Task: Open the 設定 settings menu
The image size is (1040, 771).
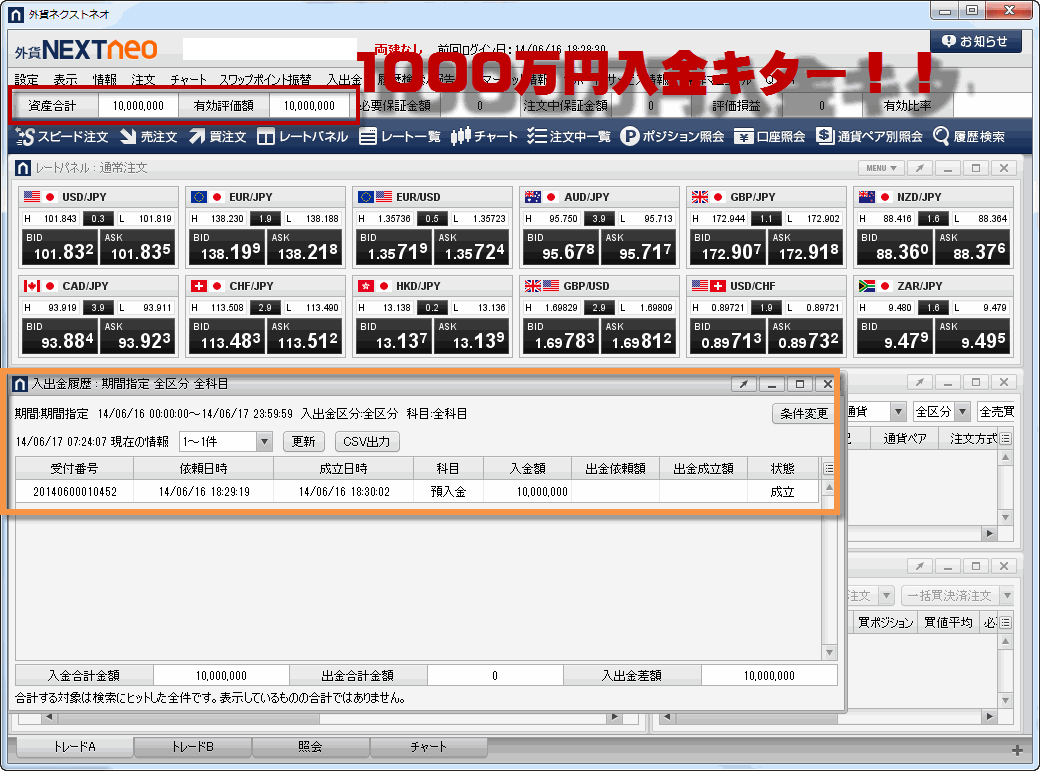Action: click(x=27, y=80)
